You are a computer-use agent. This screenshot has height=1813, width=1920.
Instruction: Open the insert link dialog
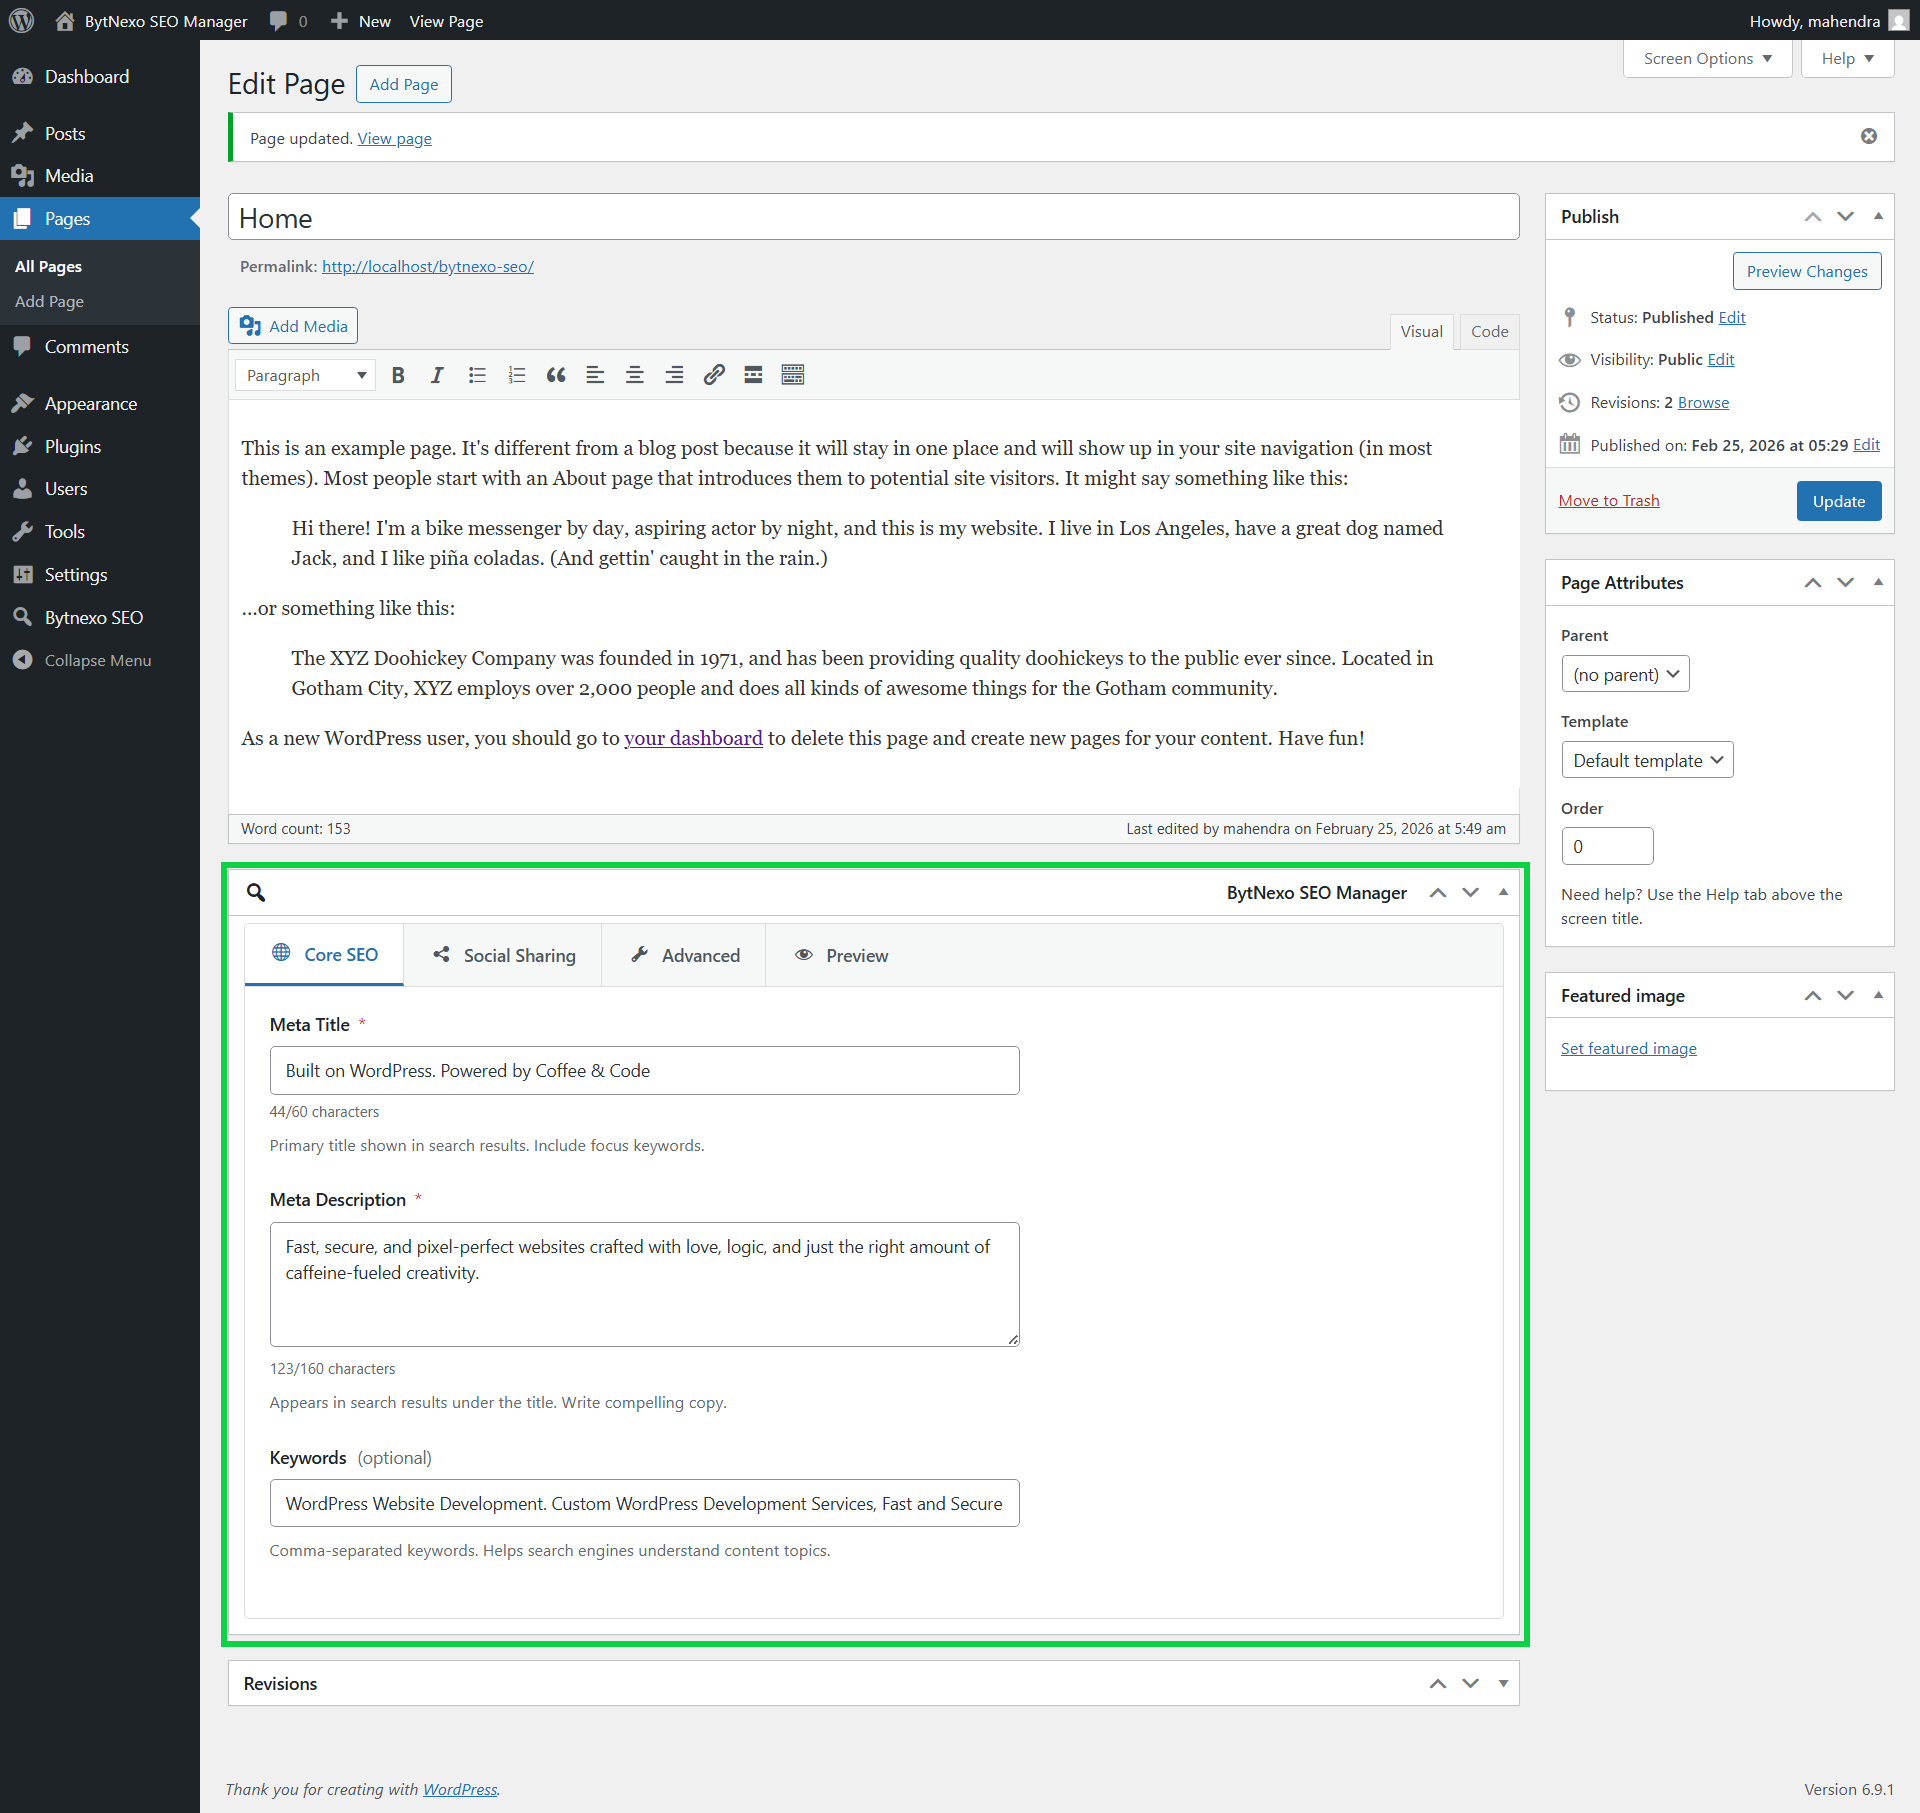pyautogui.click(x=713, y=375)
